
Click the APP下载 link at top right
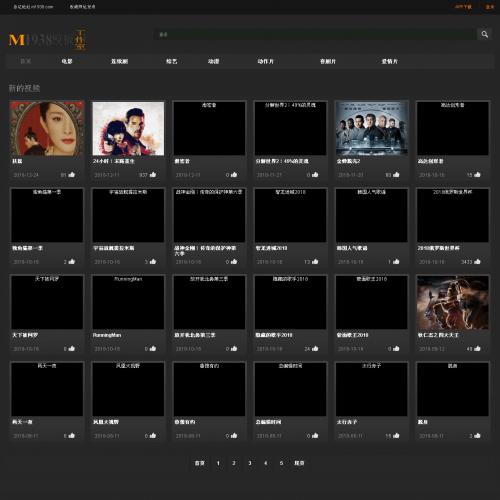[x=464, y=7]
